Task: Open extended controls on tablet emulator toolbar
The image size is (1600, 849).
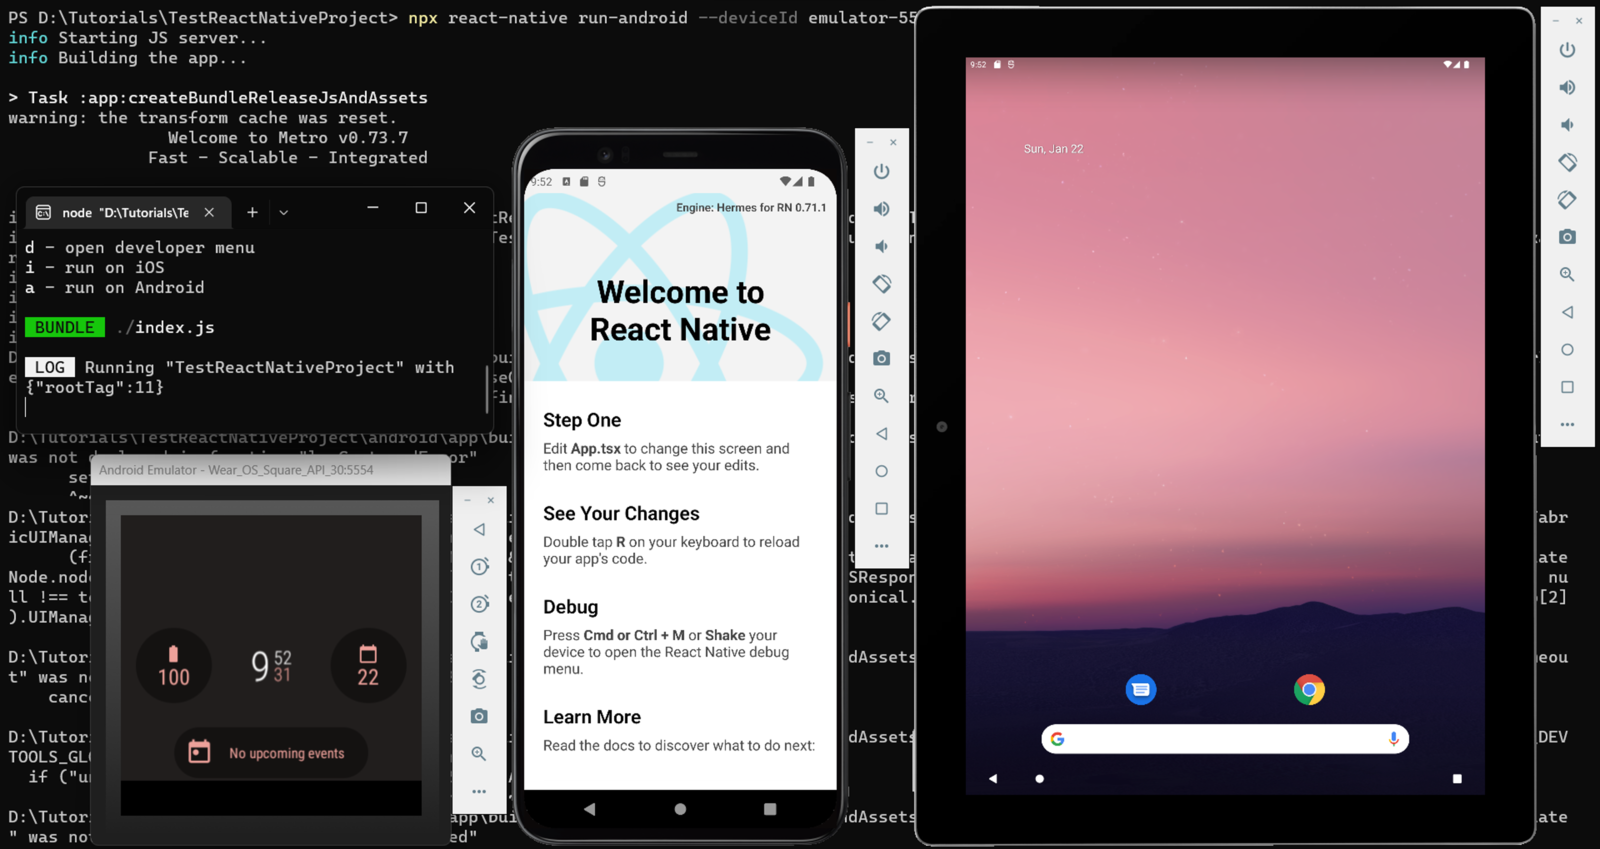Action: (x=1567, y=425)
